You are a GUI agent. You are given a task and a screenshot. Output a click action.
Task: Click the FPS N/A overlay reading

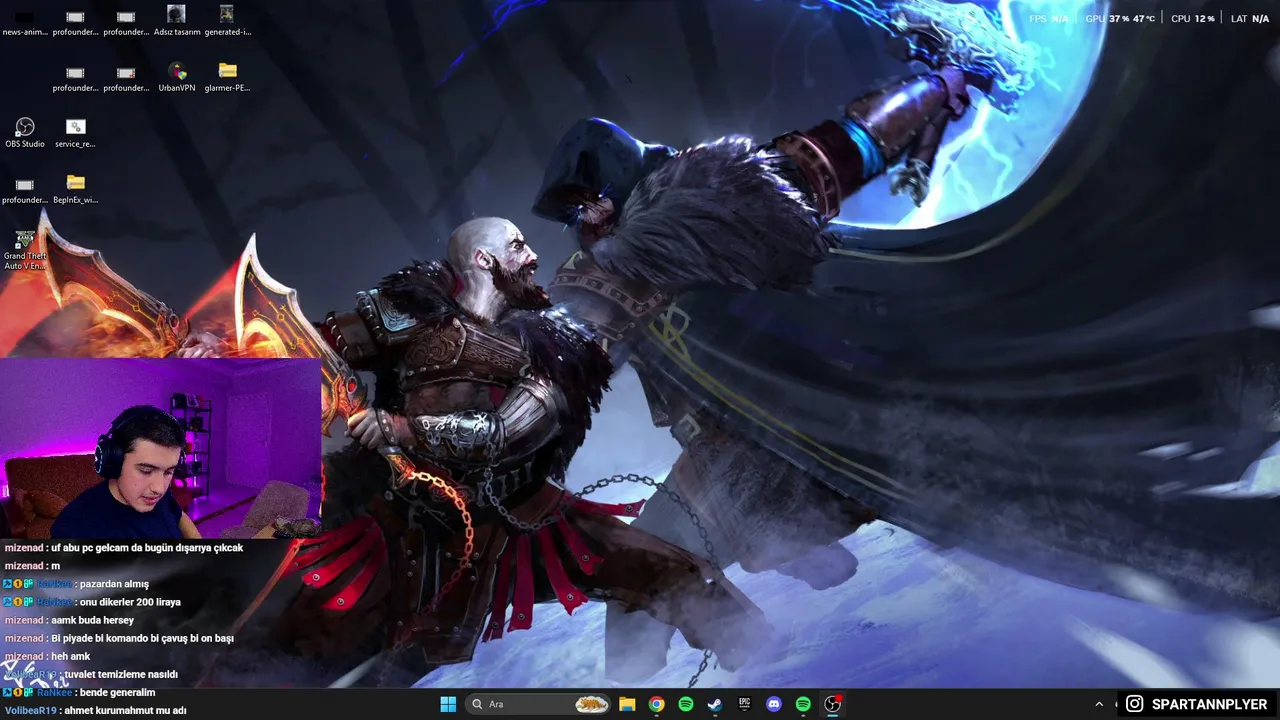pyautogui.click(x=1048, y=19)
